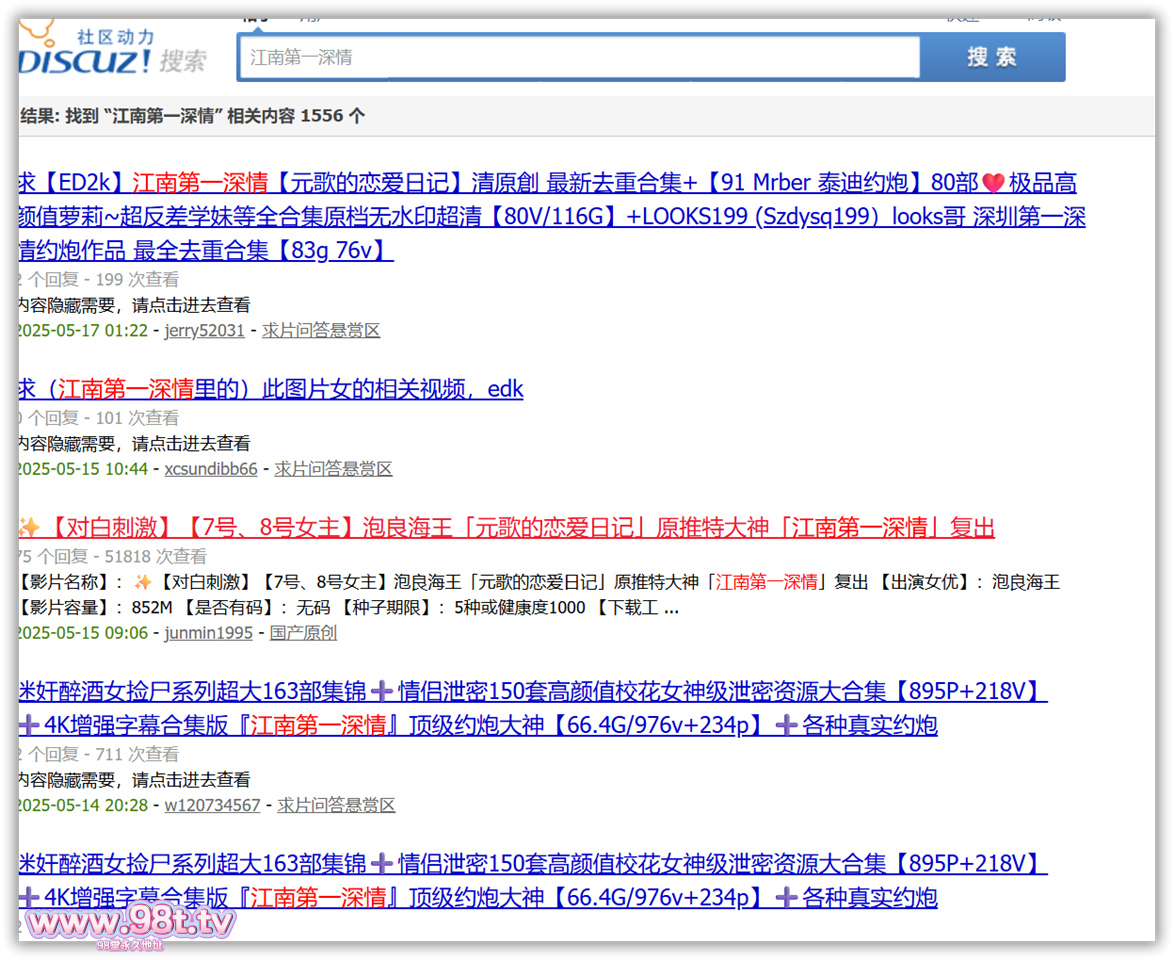This screenshot has width=1174, height=960.
Task: View author profile w120734567
Action: [x=212, y=805]
